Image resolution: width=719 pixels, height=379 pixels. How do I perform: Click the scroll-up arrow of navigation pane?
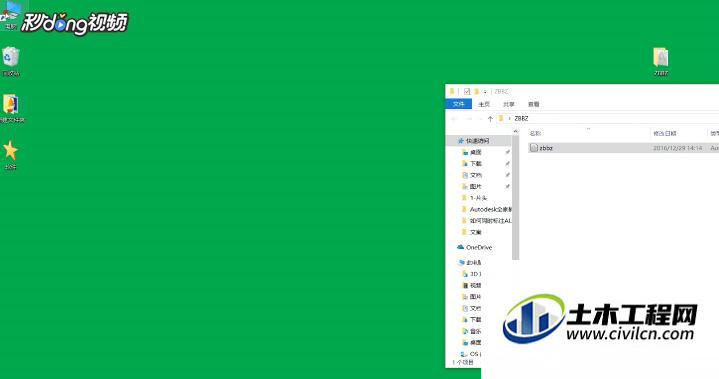pyautogui.click(x=515, y=132)
